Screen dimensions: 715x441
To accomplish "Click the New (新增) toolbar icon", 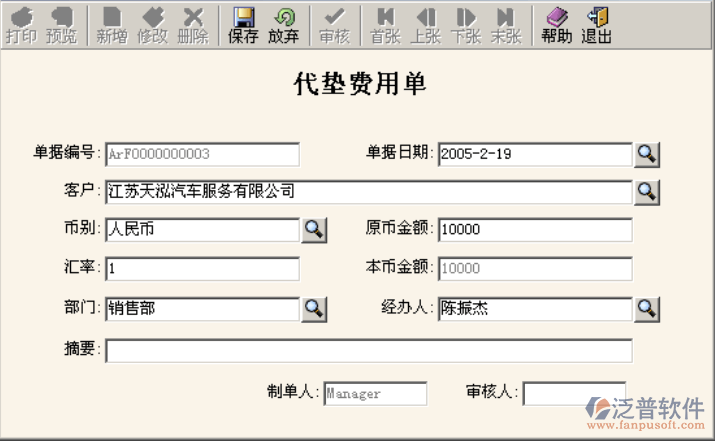I will pyautogui.click(x=112, y=25).
